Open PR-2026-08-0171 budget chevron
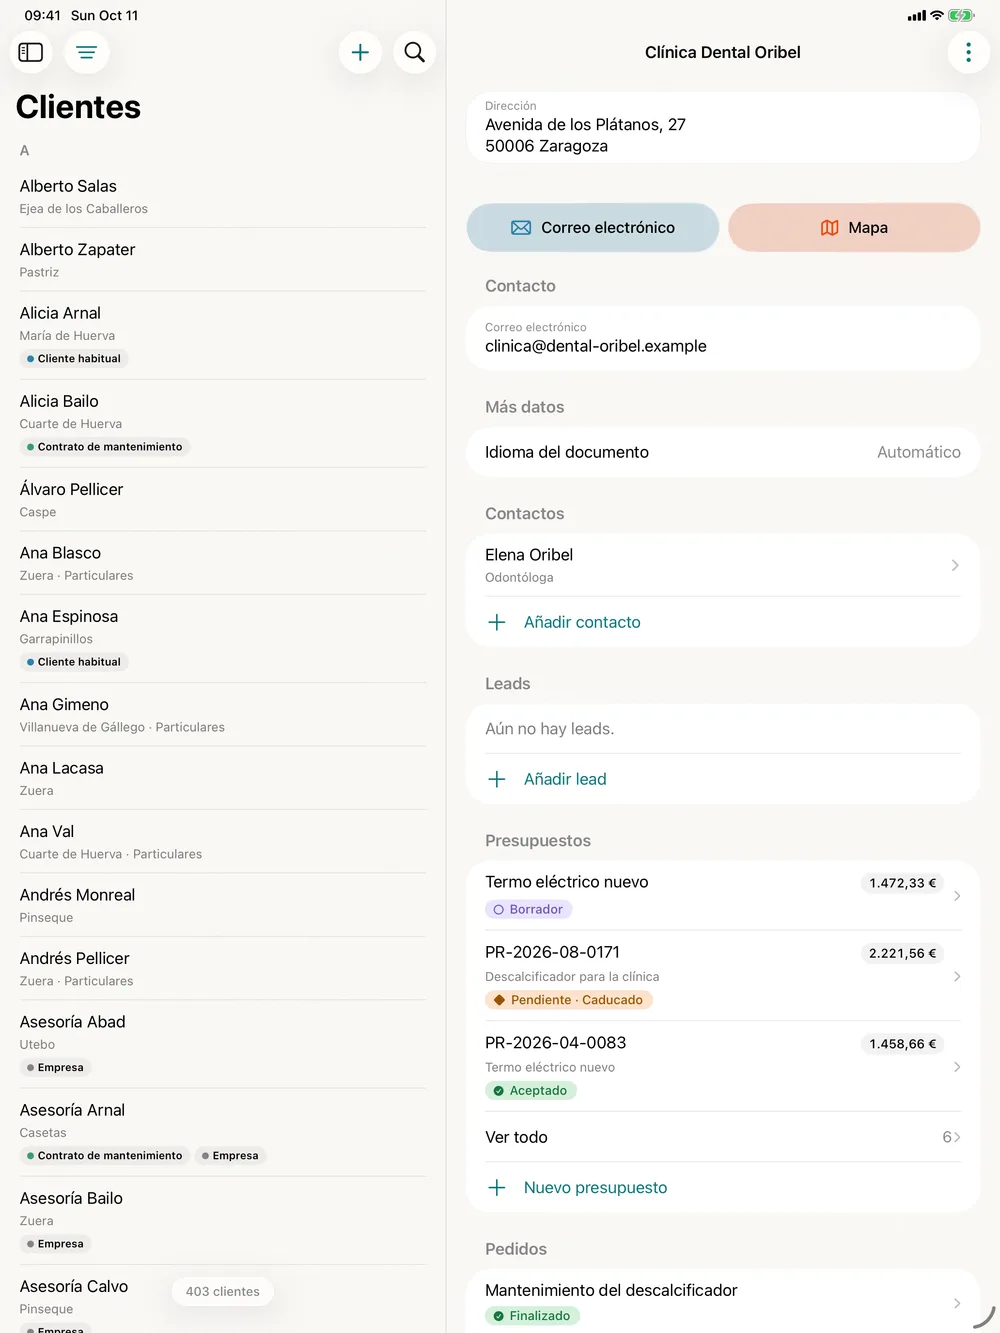The height and width of the screenshot is (1333, 1000). click(x=957, y=976)
